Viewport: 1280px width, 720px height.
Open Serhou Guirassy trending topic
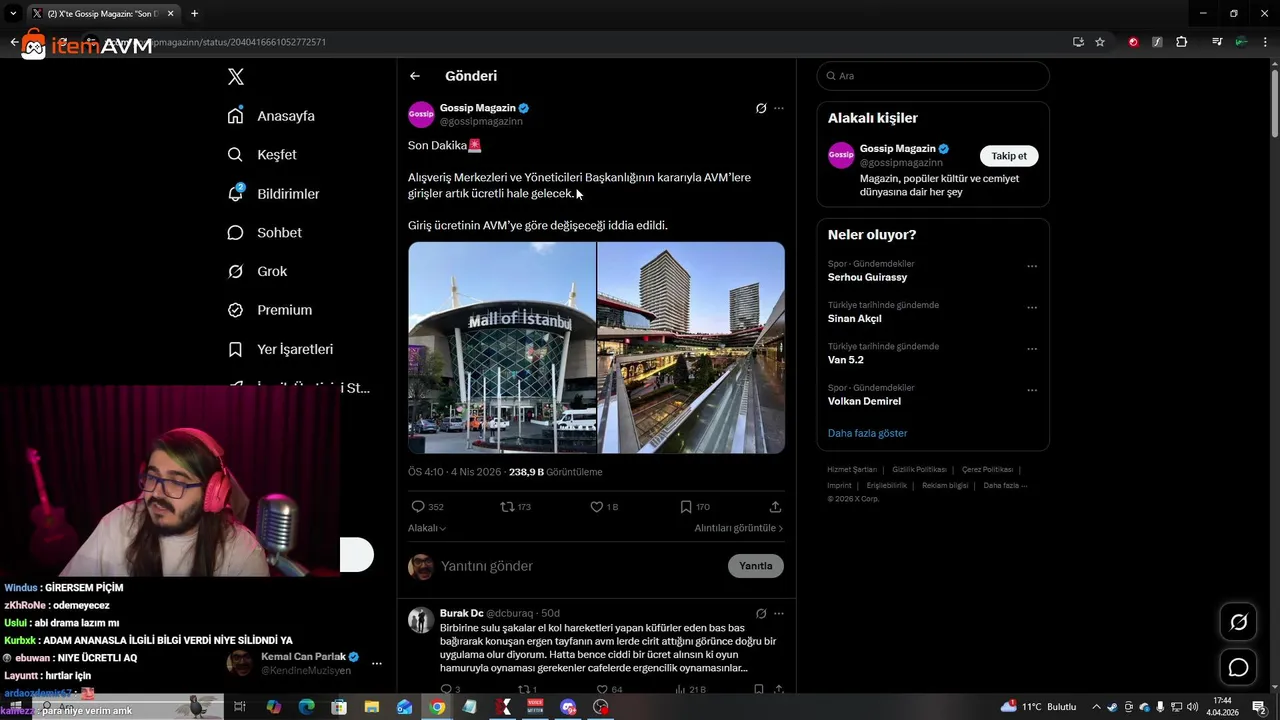(x=867, y=277)
